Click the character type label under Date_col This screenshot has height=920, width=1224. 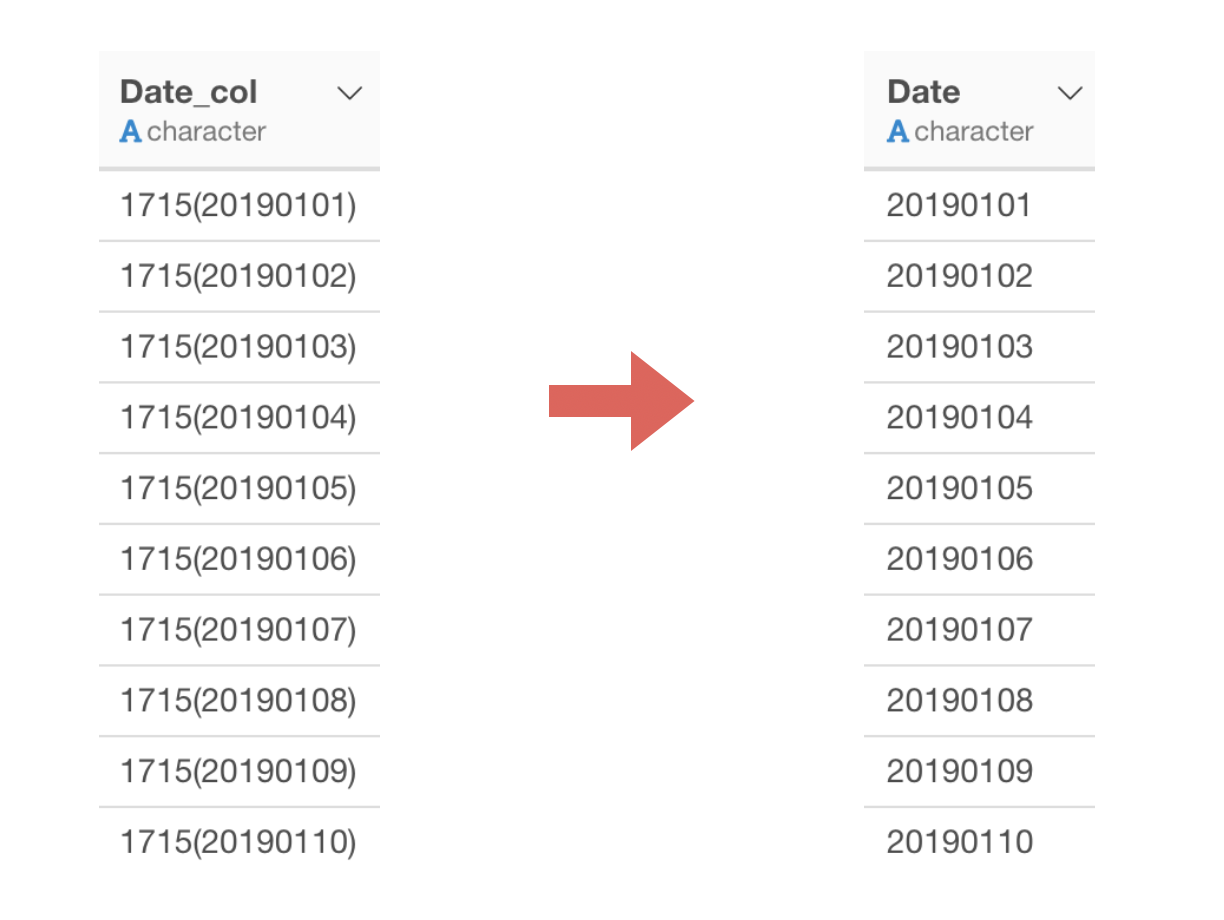(207, 132)
